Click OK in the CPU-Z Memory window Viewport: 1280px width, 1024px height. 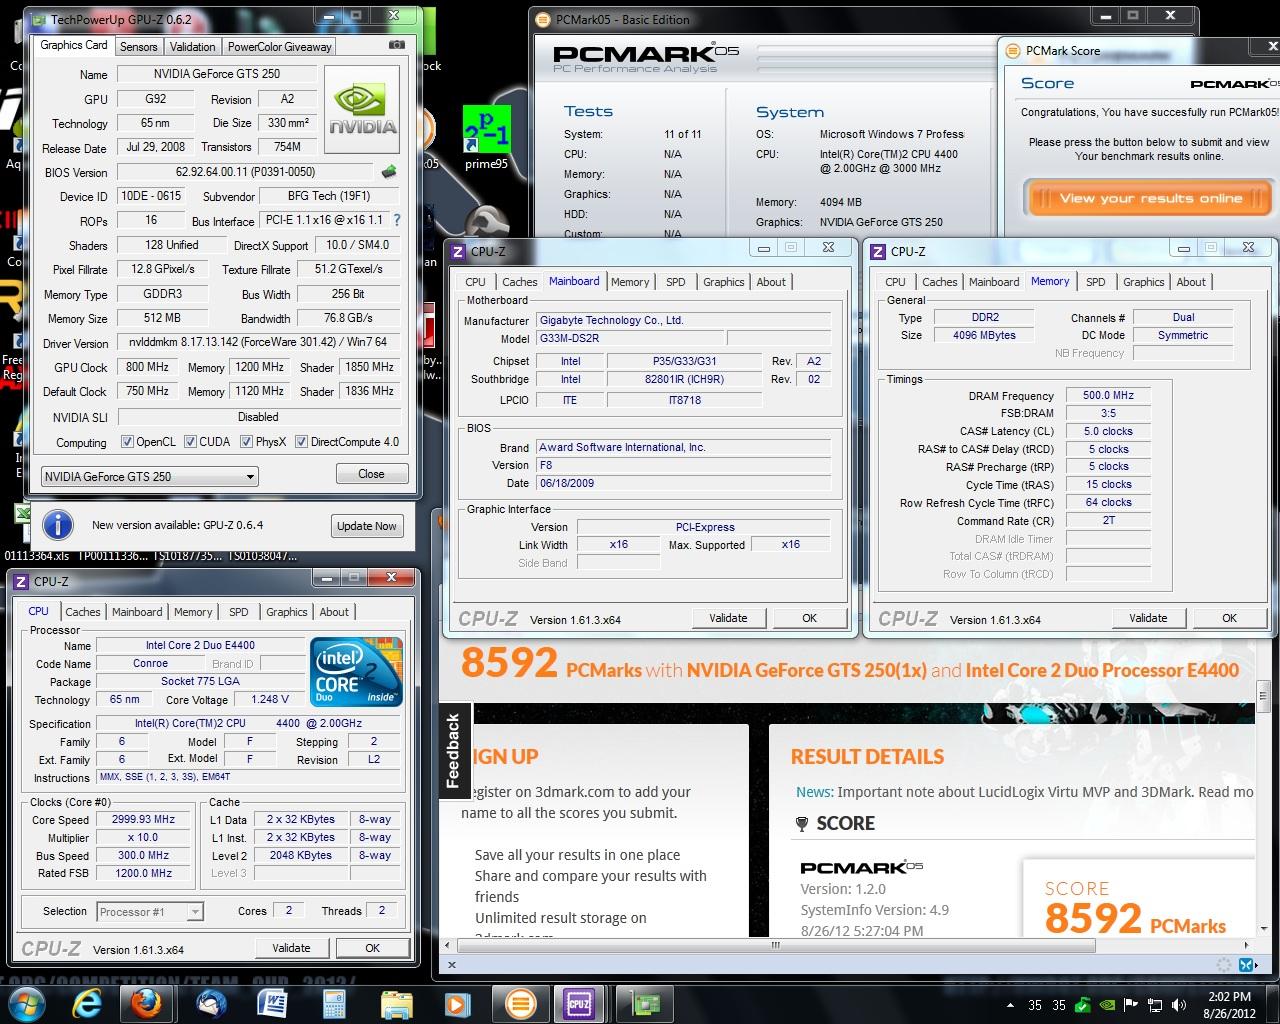pyautogui.click(x=1229, y=618)
